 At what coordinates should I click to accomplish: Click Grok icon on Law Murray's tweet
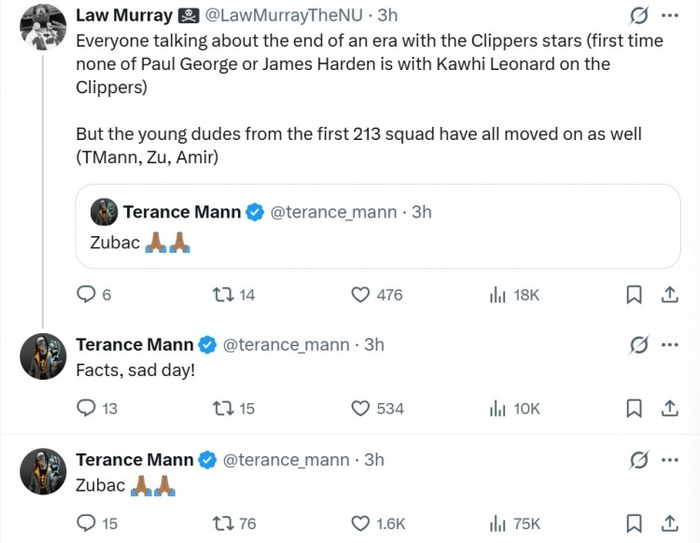[635, 16]
